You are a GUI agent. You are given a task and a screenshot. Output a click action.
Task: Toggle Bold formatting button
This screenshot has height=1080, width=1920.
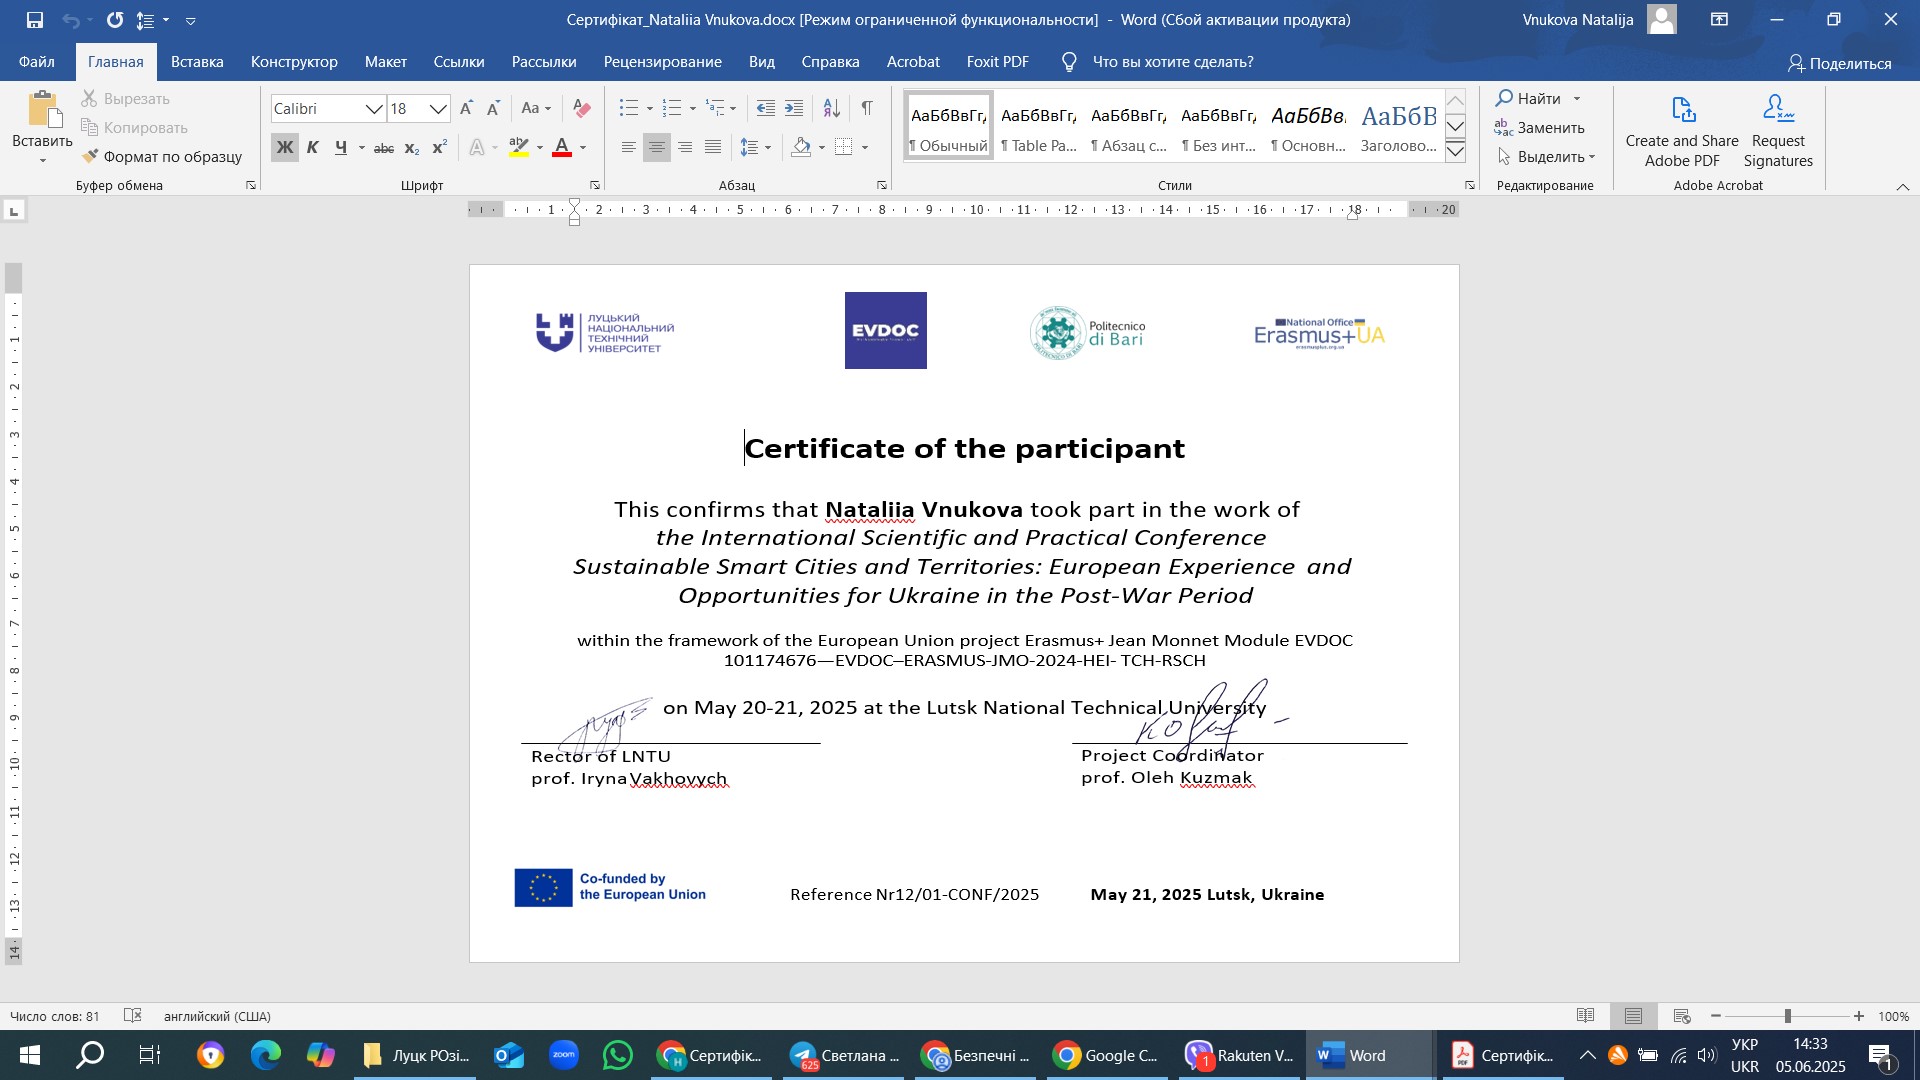[285, 148]
